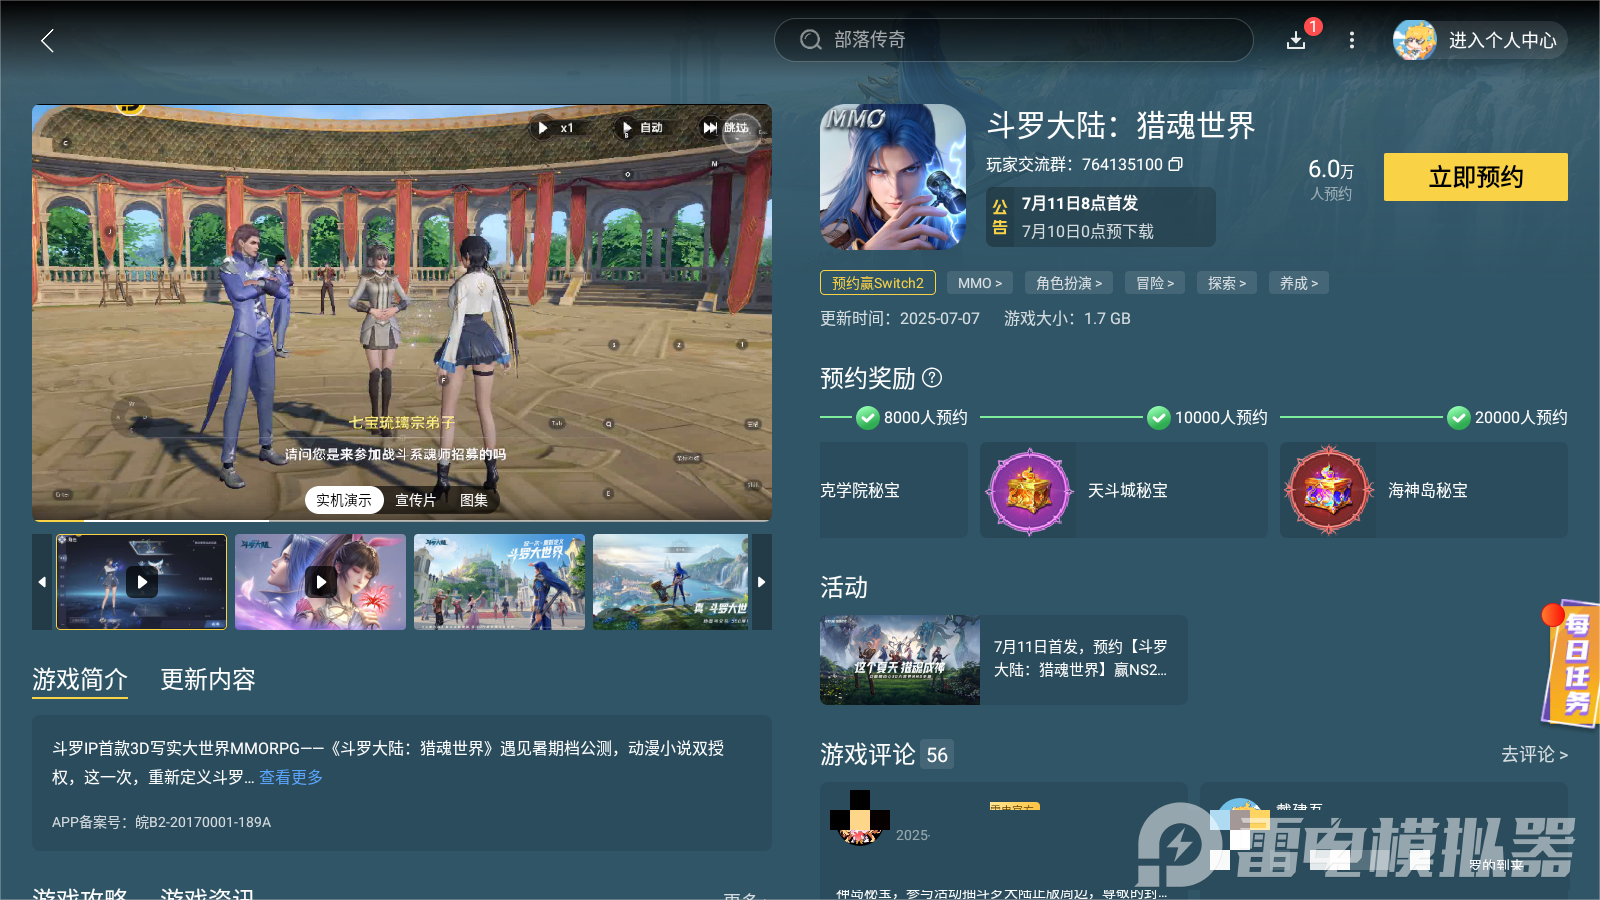Switch to the 更新内容 tab

[x=208, y=680]
